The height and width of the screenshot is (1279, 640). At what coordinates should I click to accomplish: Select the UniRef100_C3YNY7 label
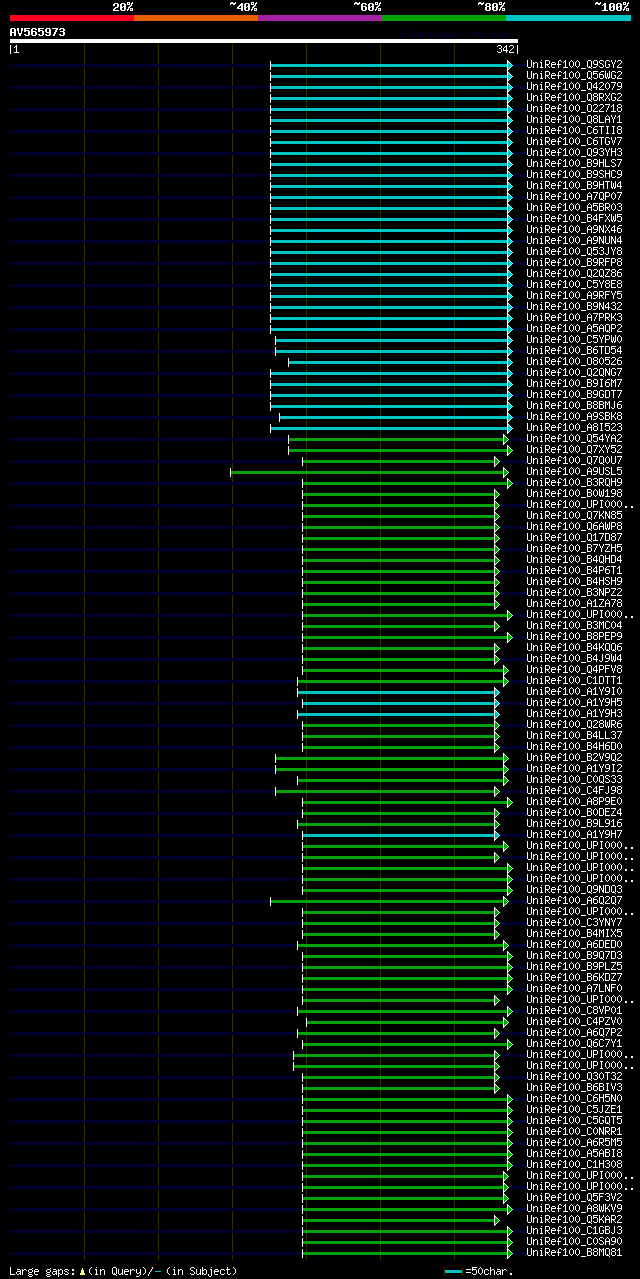[x=574, y=922]
